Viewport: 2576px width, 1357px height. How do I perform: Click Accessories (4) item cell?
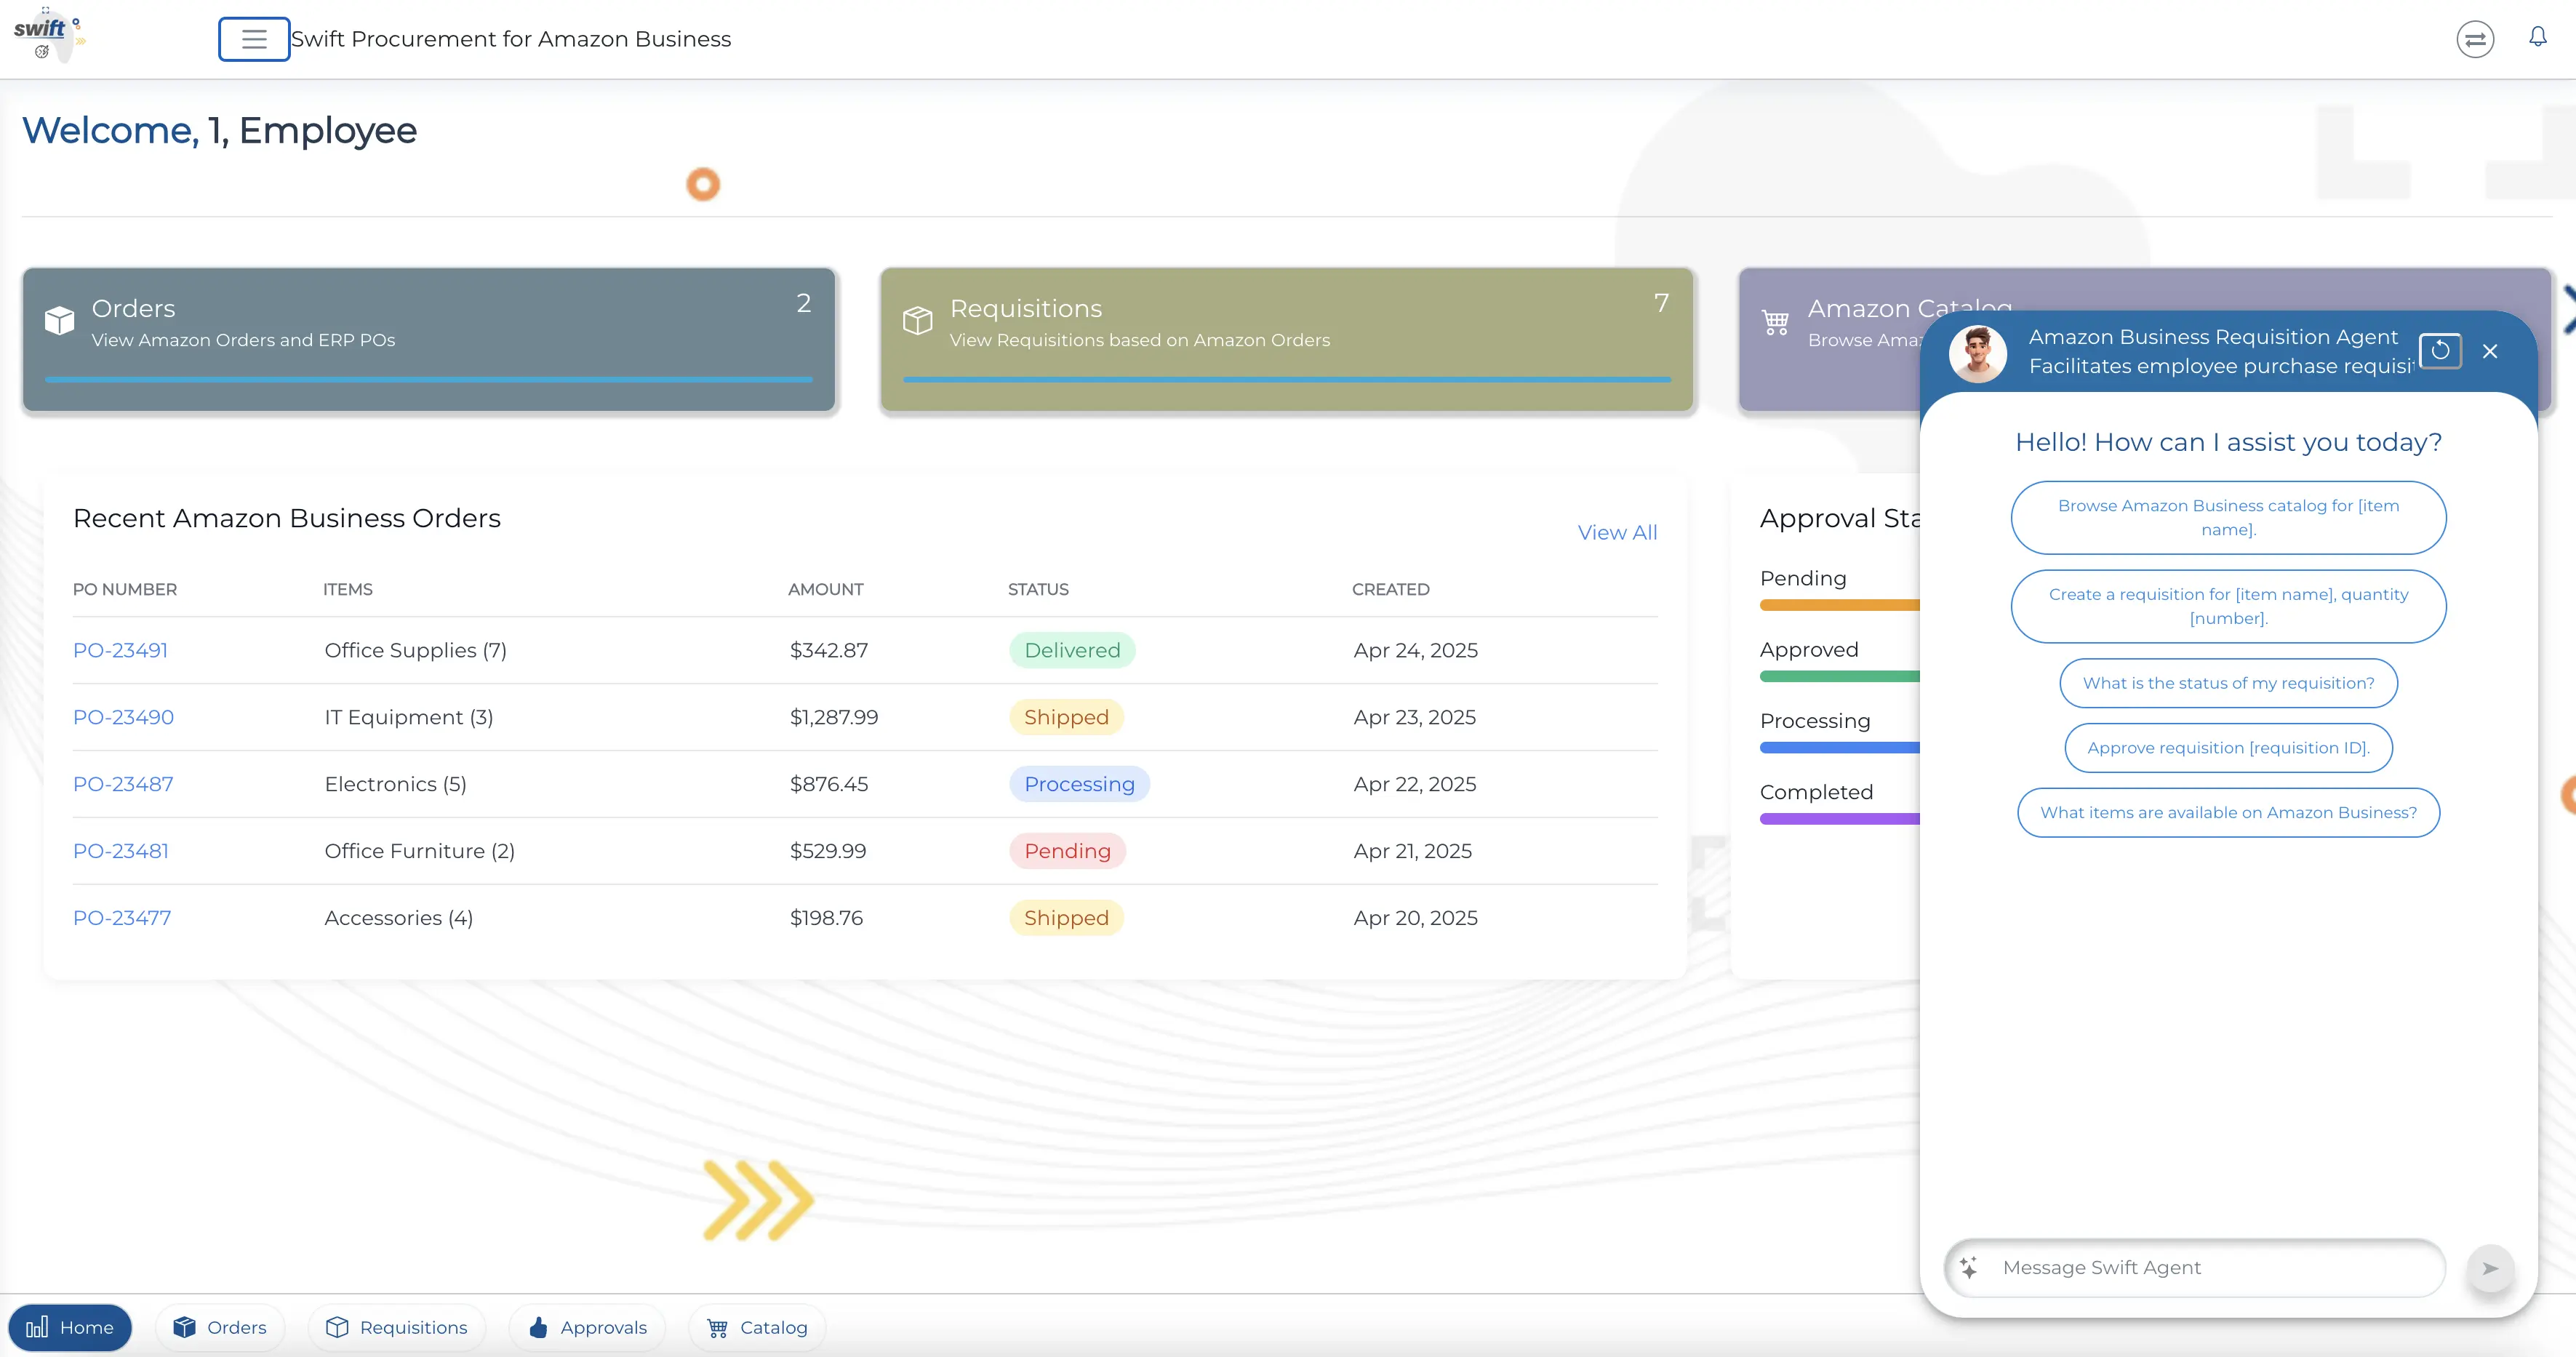tap(398, 918)
